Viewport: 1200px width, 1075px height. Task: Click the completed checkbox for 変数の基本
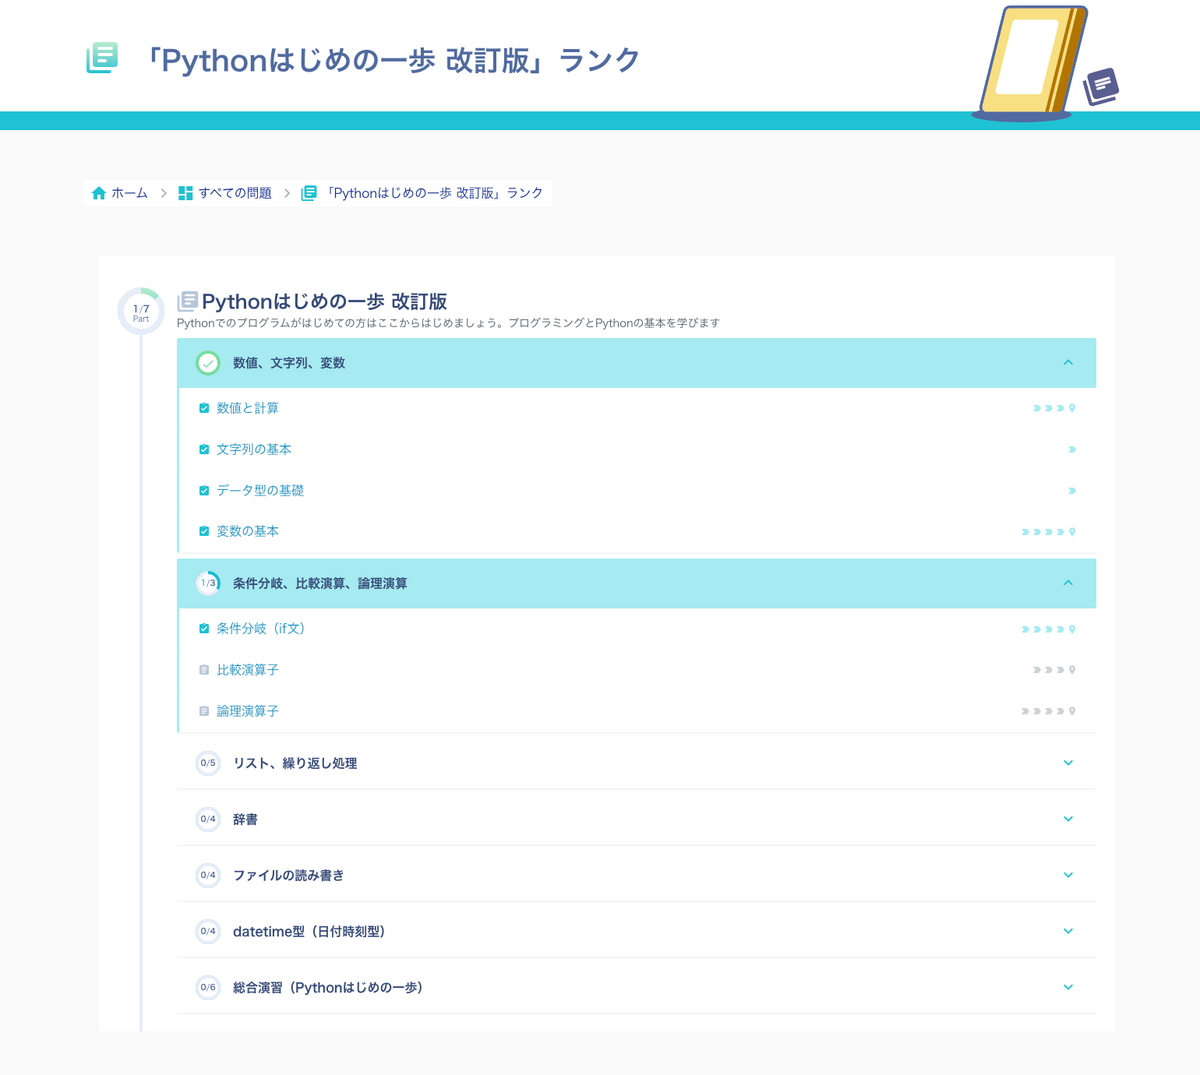204,532
